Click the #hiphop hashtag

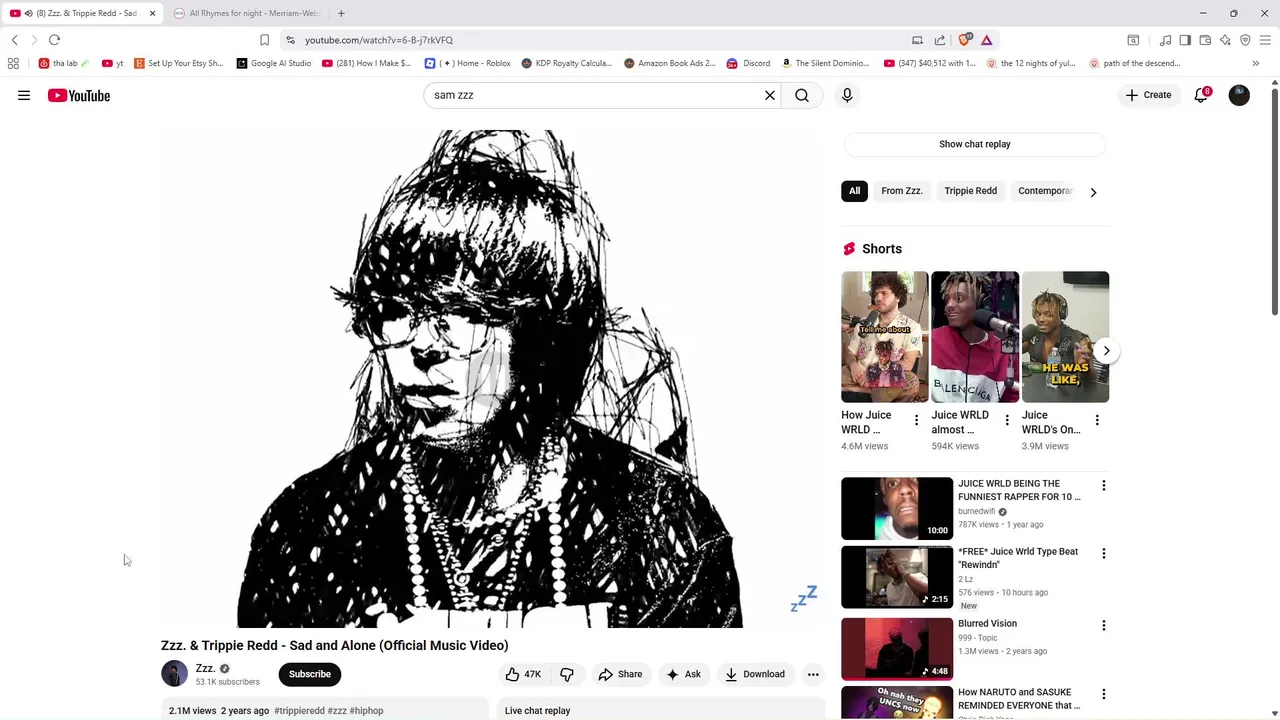pos(366,711)
